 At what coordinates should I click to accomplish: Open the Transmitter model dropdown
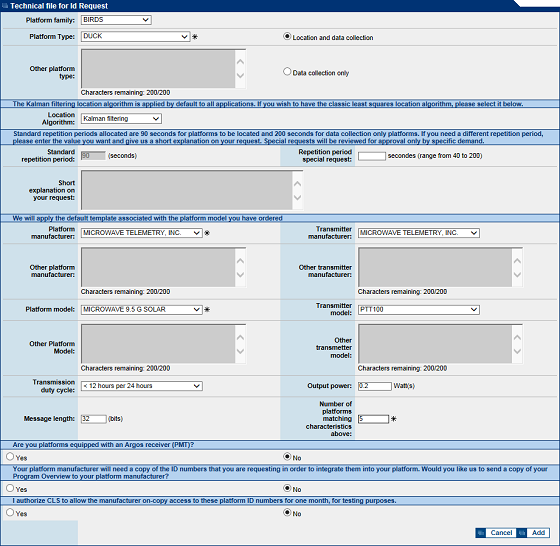(419, 310)
